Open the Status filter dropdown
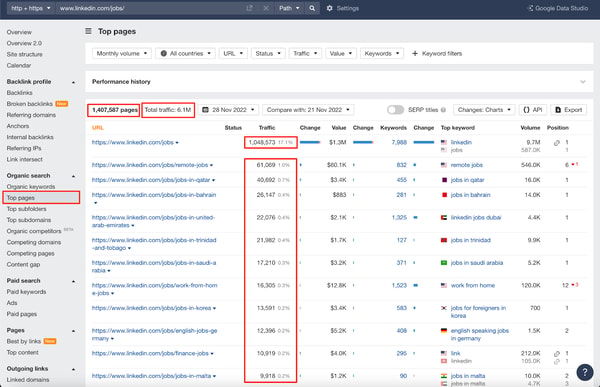Screen dimensions: 600x387 (x=268, y=54)
